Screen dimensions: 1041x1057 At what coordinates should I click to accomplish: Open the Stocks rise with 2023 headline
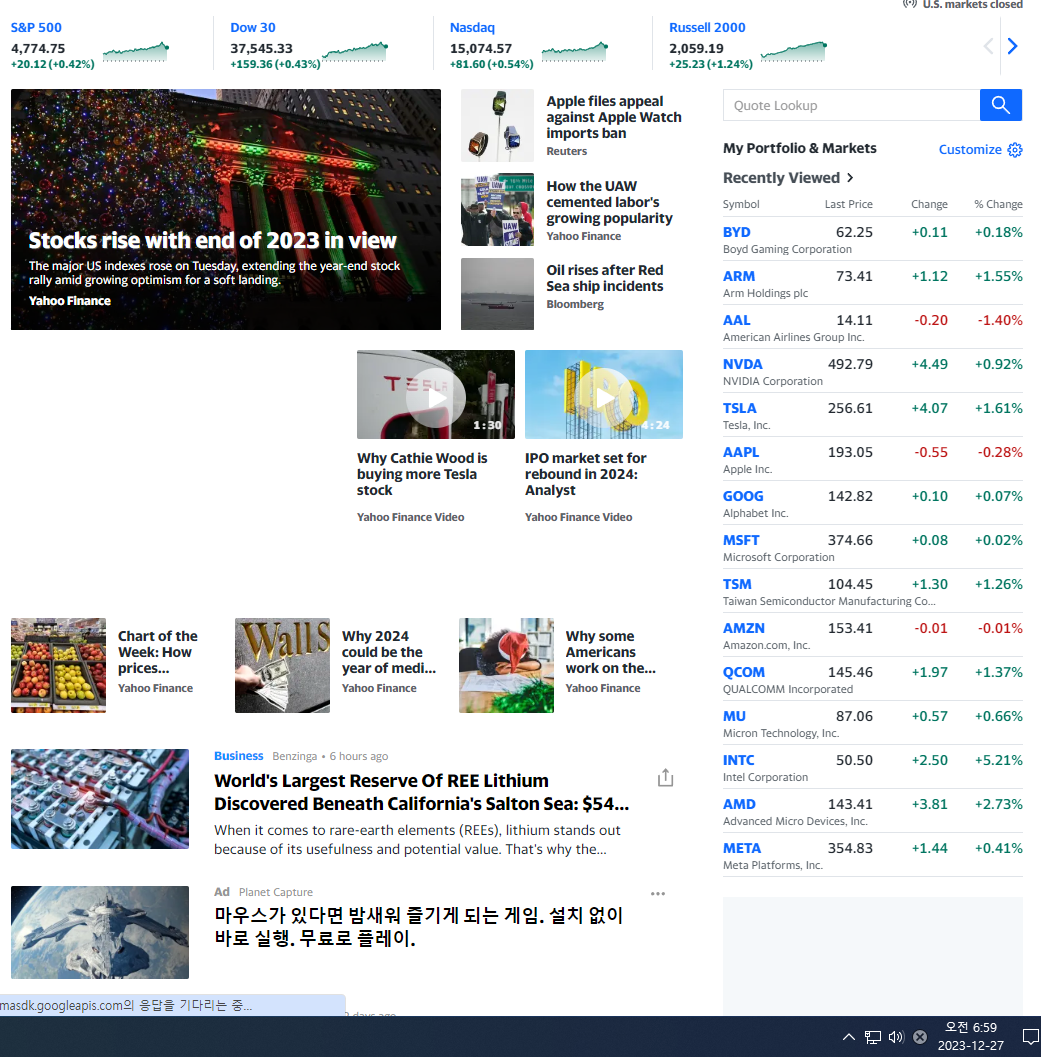(x=212, y=241)
